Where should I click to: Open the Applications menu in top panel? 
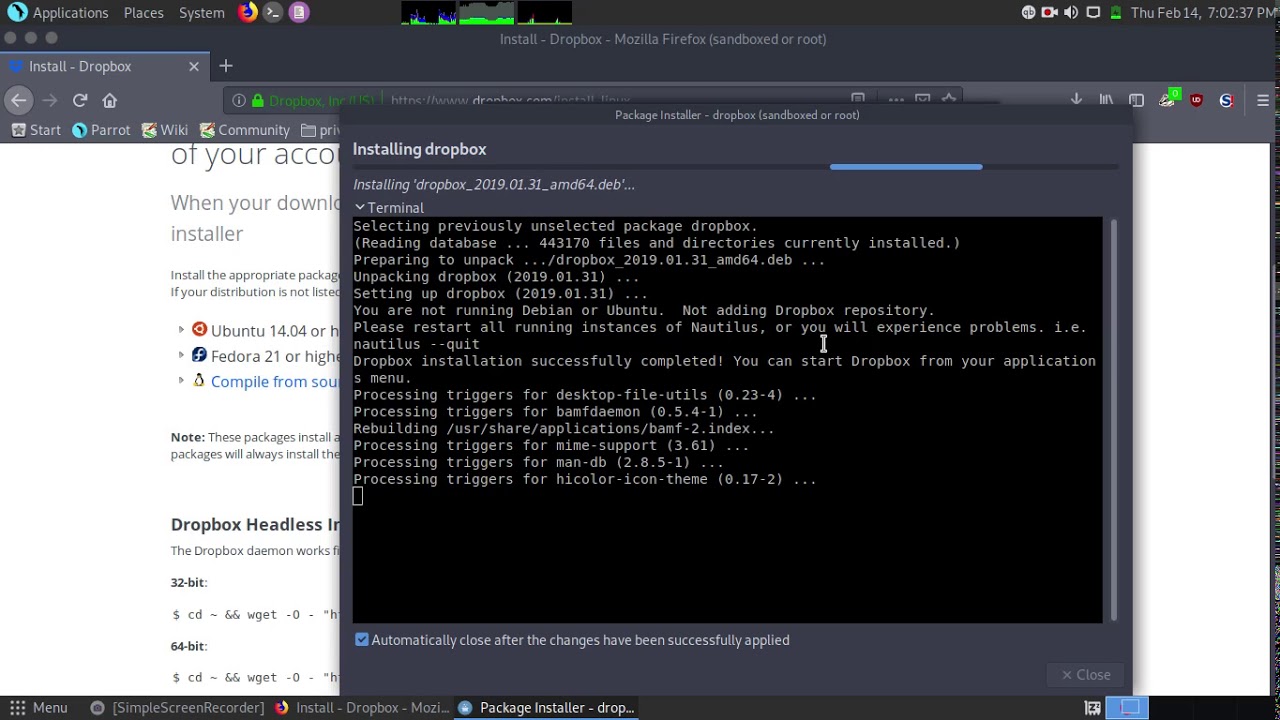pyautogui.click(x=58, y=13)
